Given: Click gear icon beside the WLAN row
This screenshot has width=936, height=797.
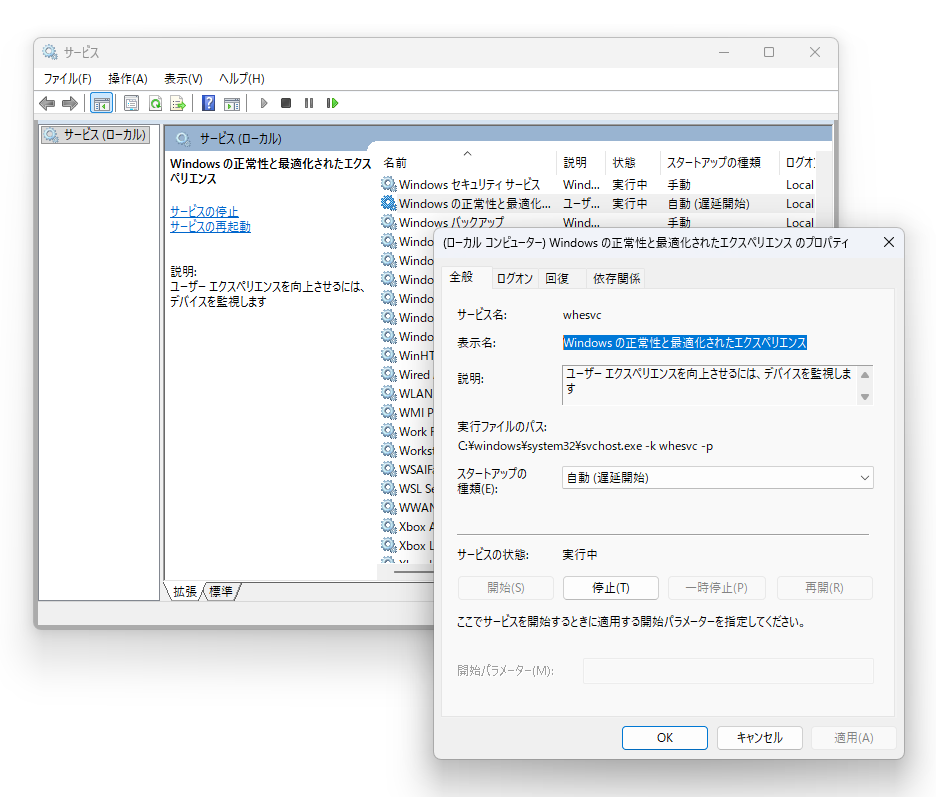Looking at the screenshot, I should [x=389, y=393].
